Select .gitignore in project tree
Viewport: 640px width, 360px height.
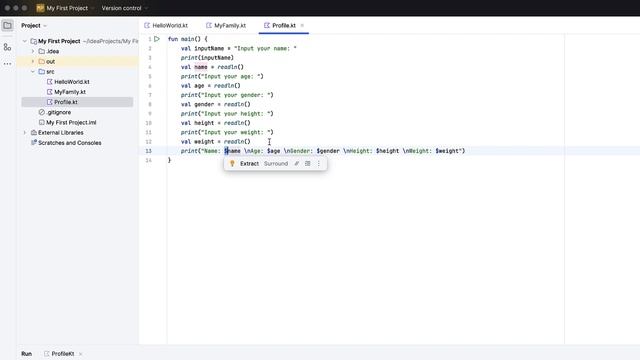pyautogui.click(x=59, y=112)
